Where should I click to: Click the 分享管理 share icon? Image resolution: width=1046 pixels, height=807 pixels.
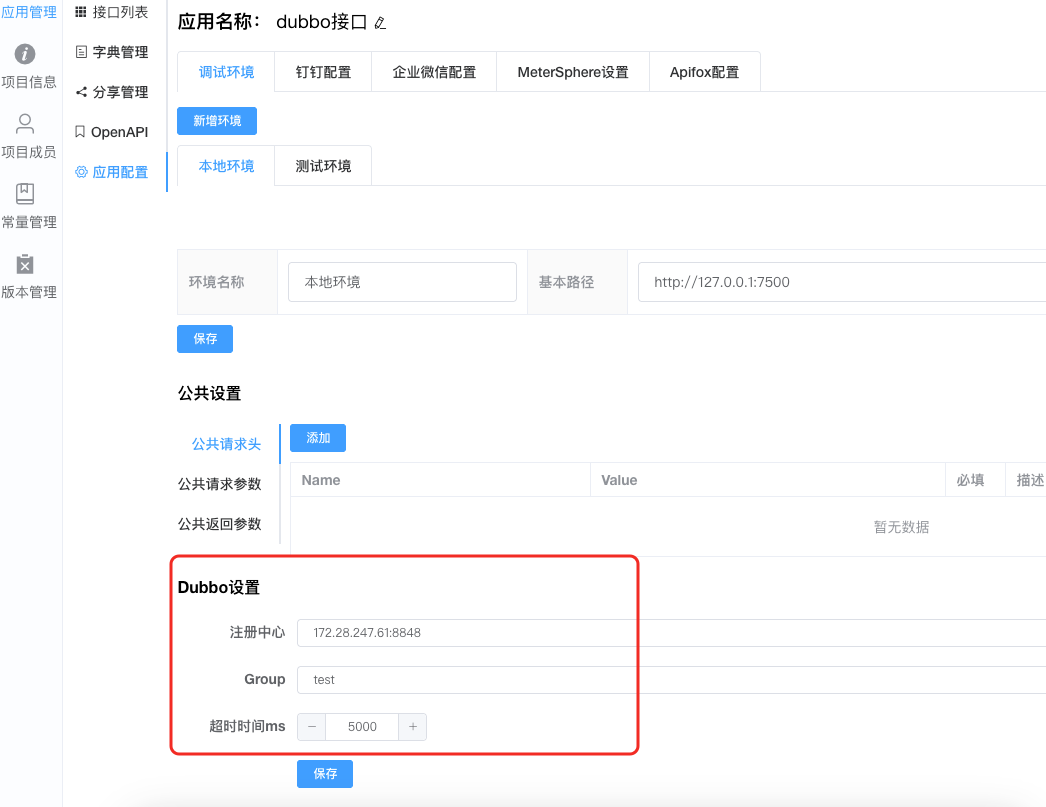click(81, 92)
